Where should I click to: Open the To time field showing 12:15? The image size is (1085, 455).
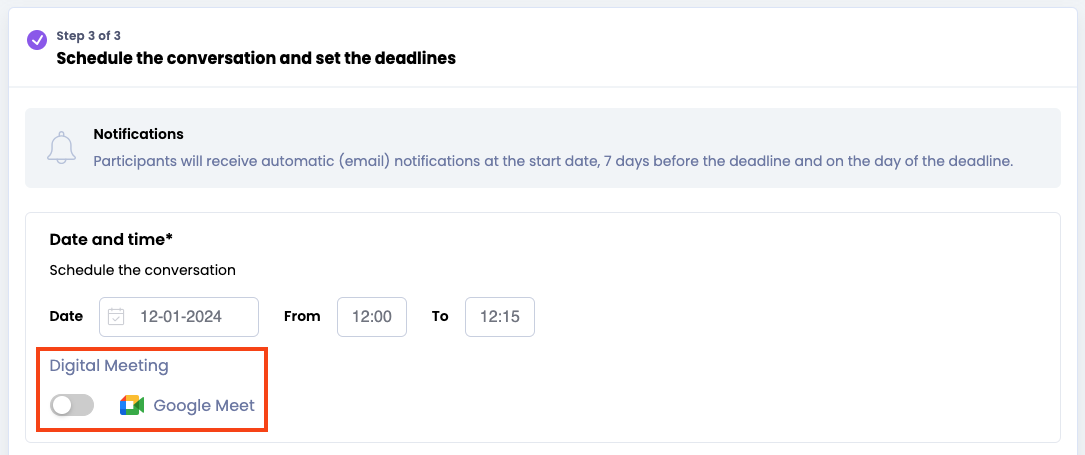500,317
